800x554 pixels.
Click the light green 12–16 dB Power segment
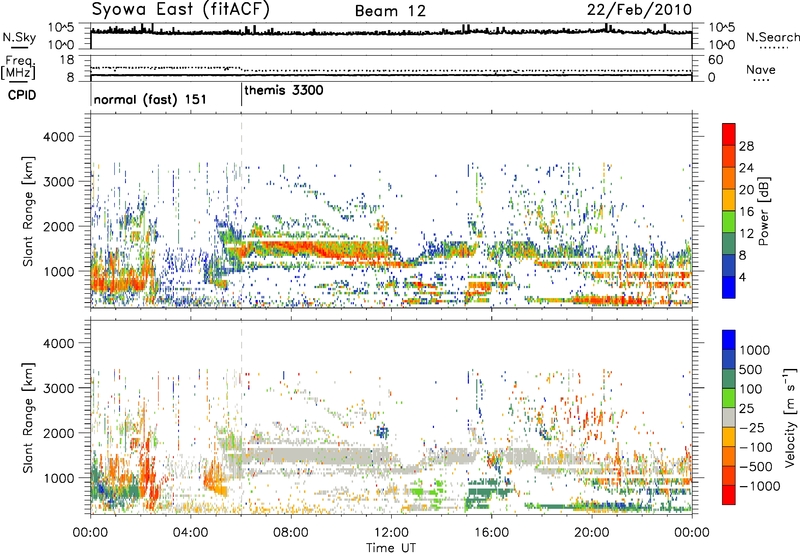pos(729,222)
